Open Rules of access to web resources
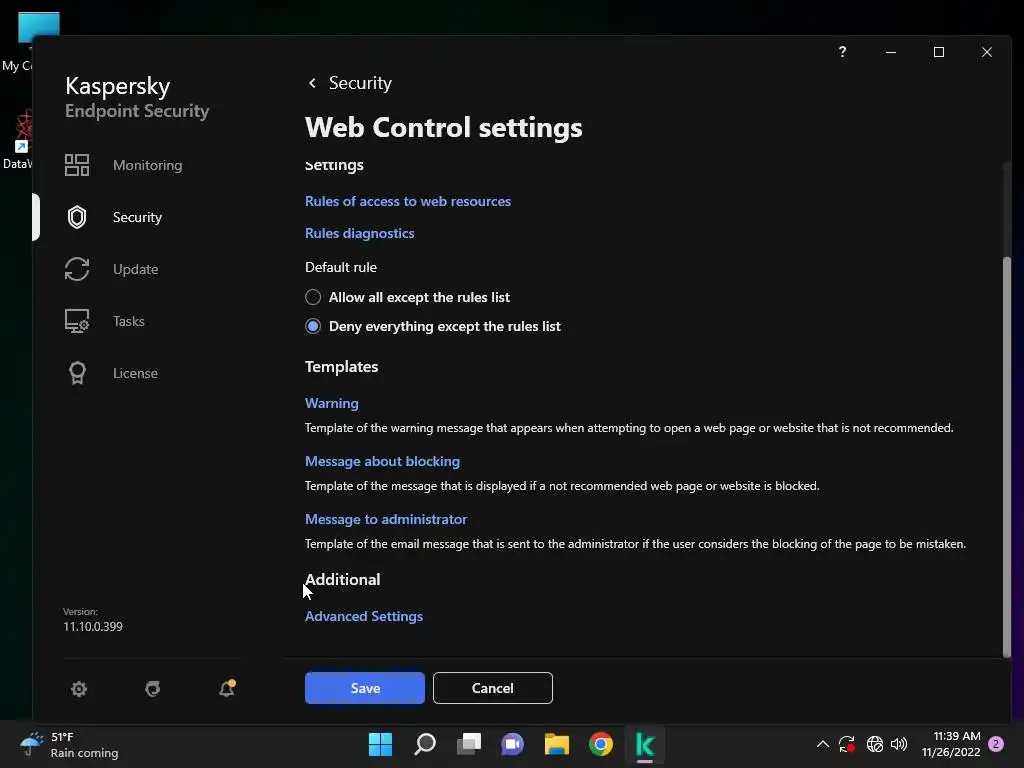The width and height of the screenshot is (1024, 768). pos(408,201)
